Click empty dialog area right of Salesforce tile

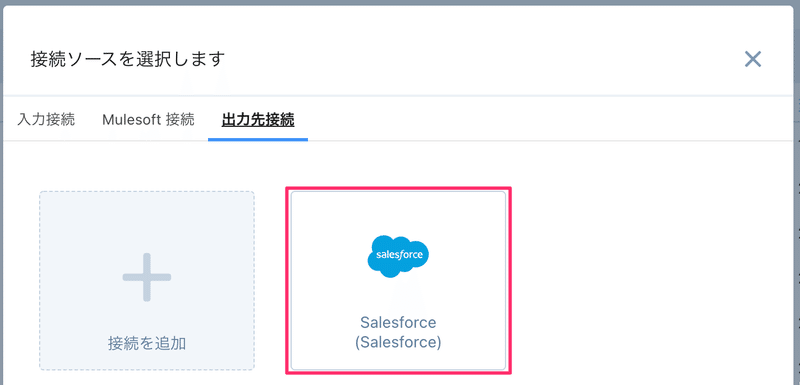tap(648, 280)
